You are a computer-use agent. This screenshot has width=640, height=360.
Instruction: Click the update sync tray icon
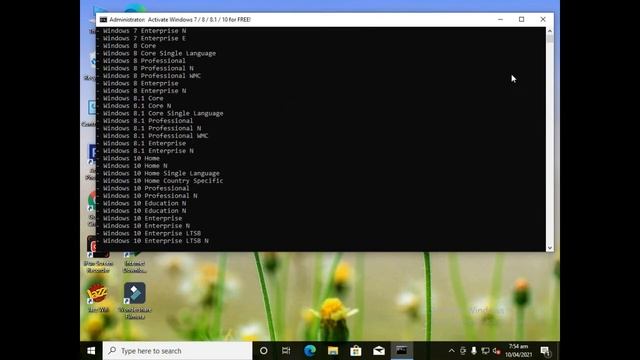(x=463, y=351)
